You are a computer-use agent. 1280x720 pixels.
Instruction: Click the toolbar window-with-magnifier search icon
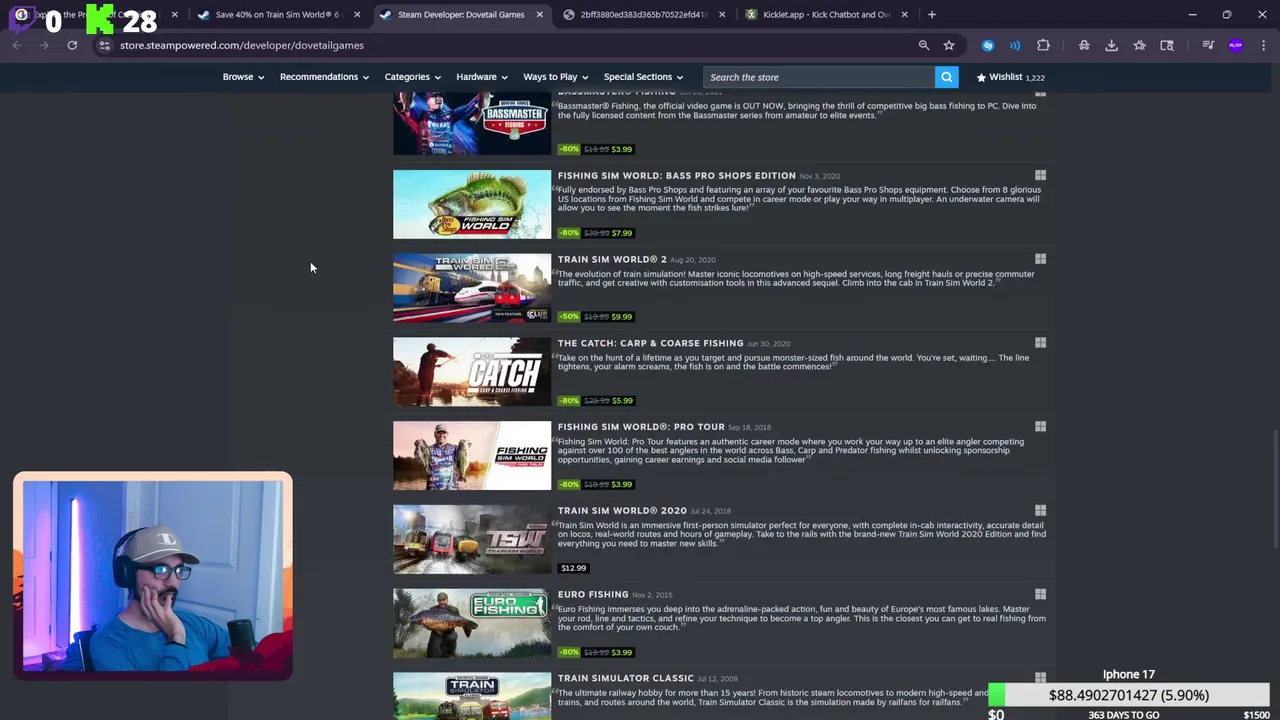(1167, 45)
